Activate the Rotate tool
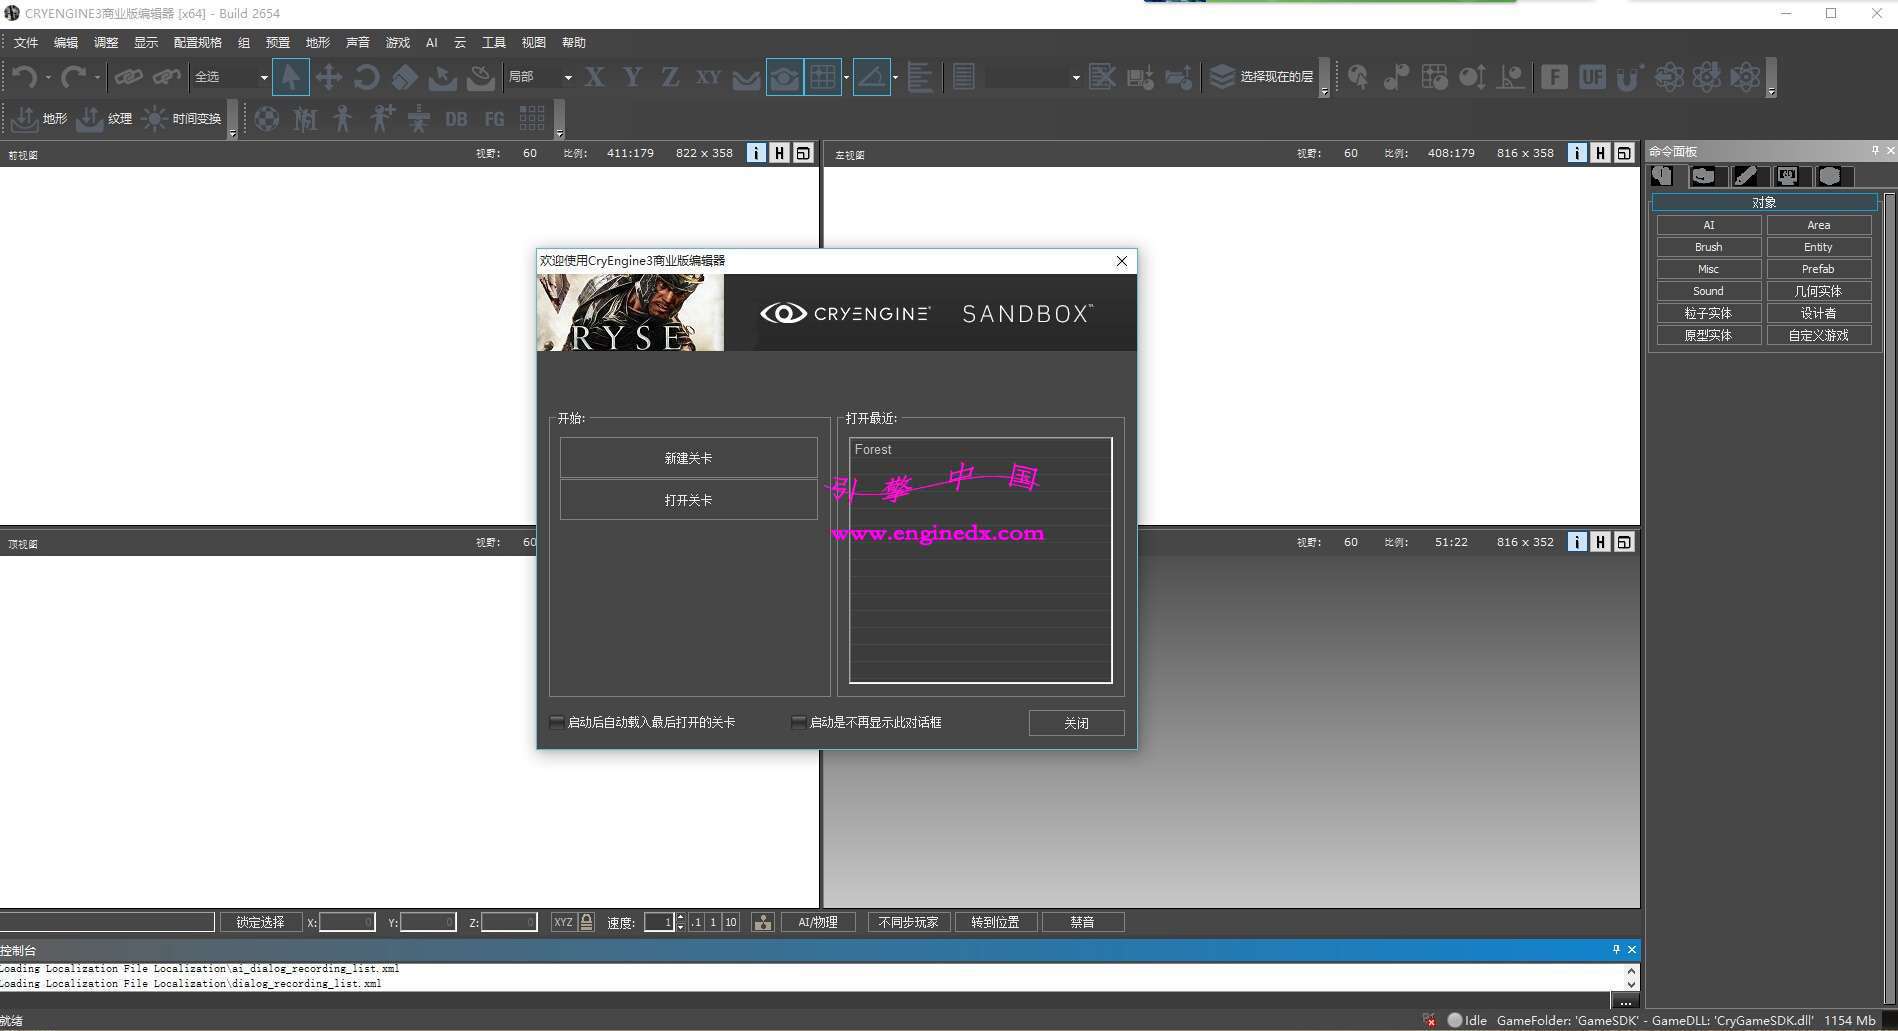The height and width of the screenshot is (1031, 1898). click(x=366, y=77)
